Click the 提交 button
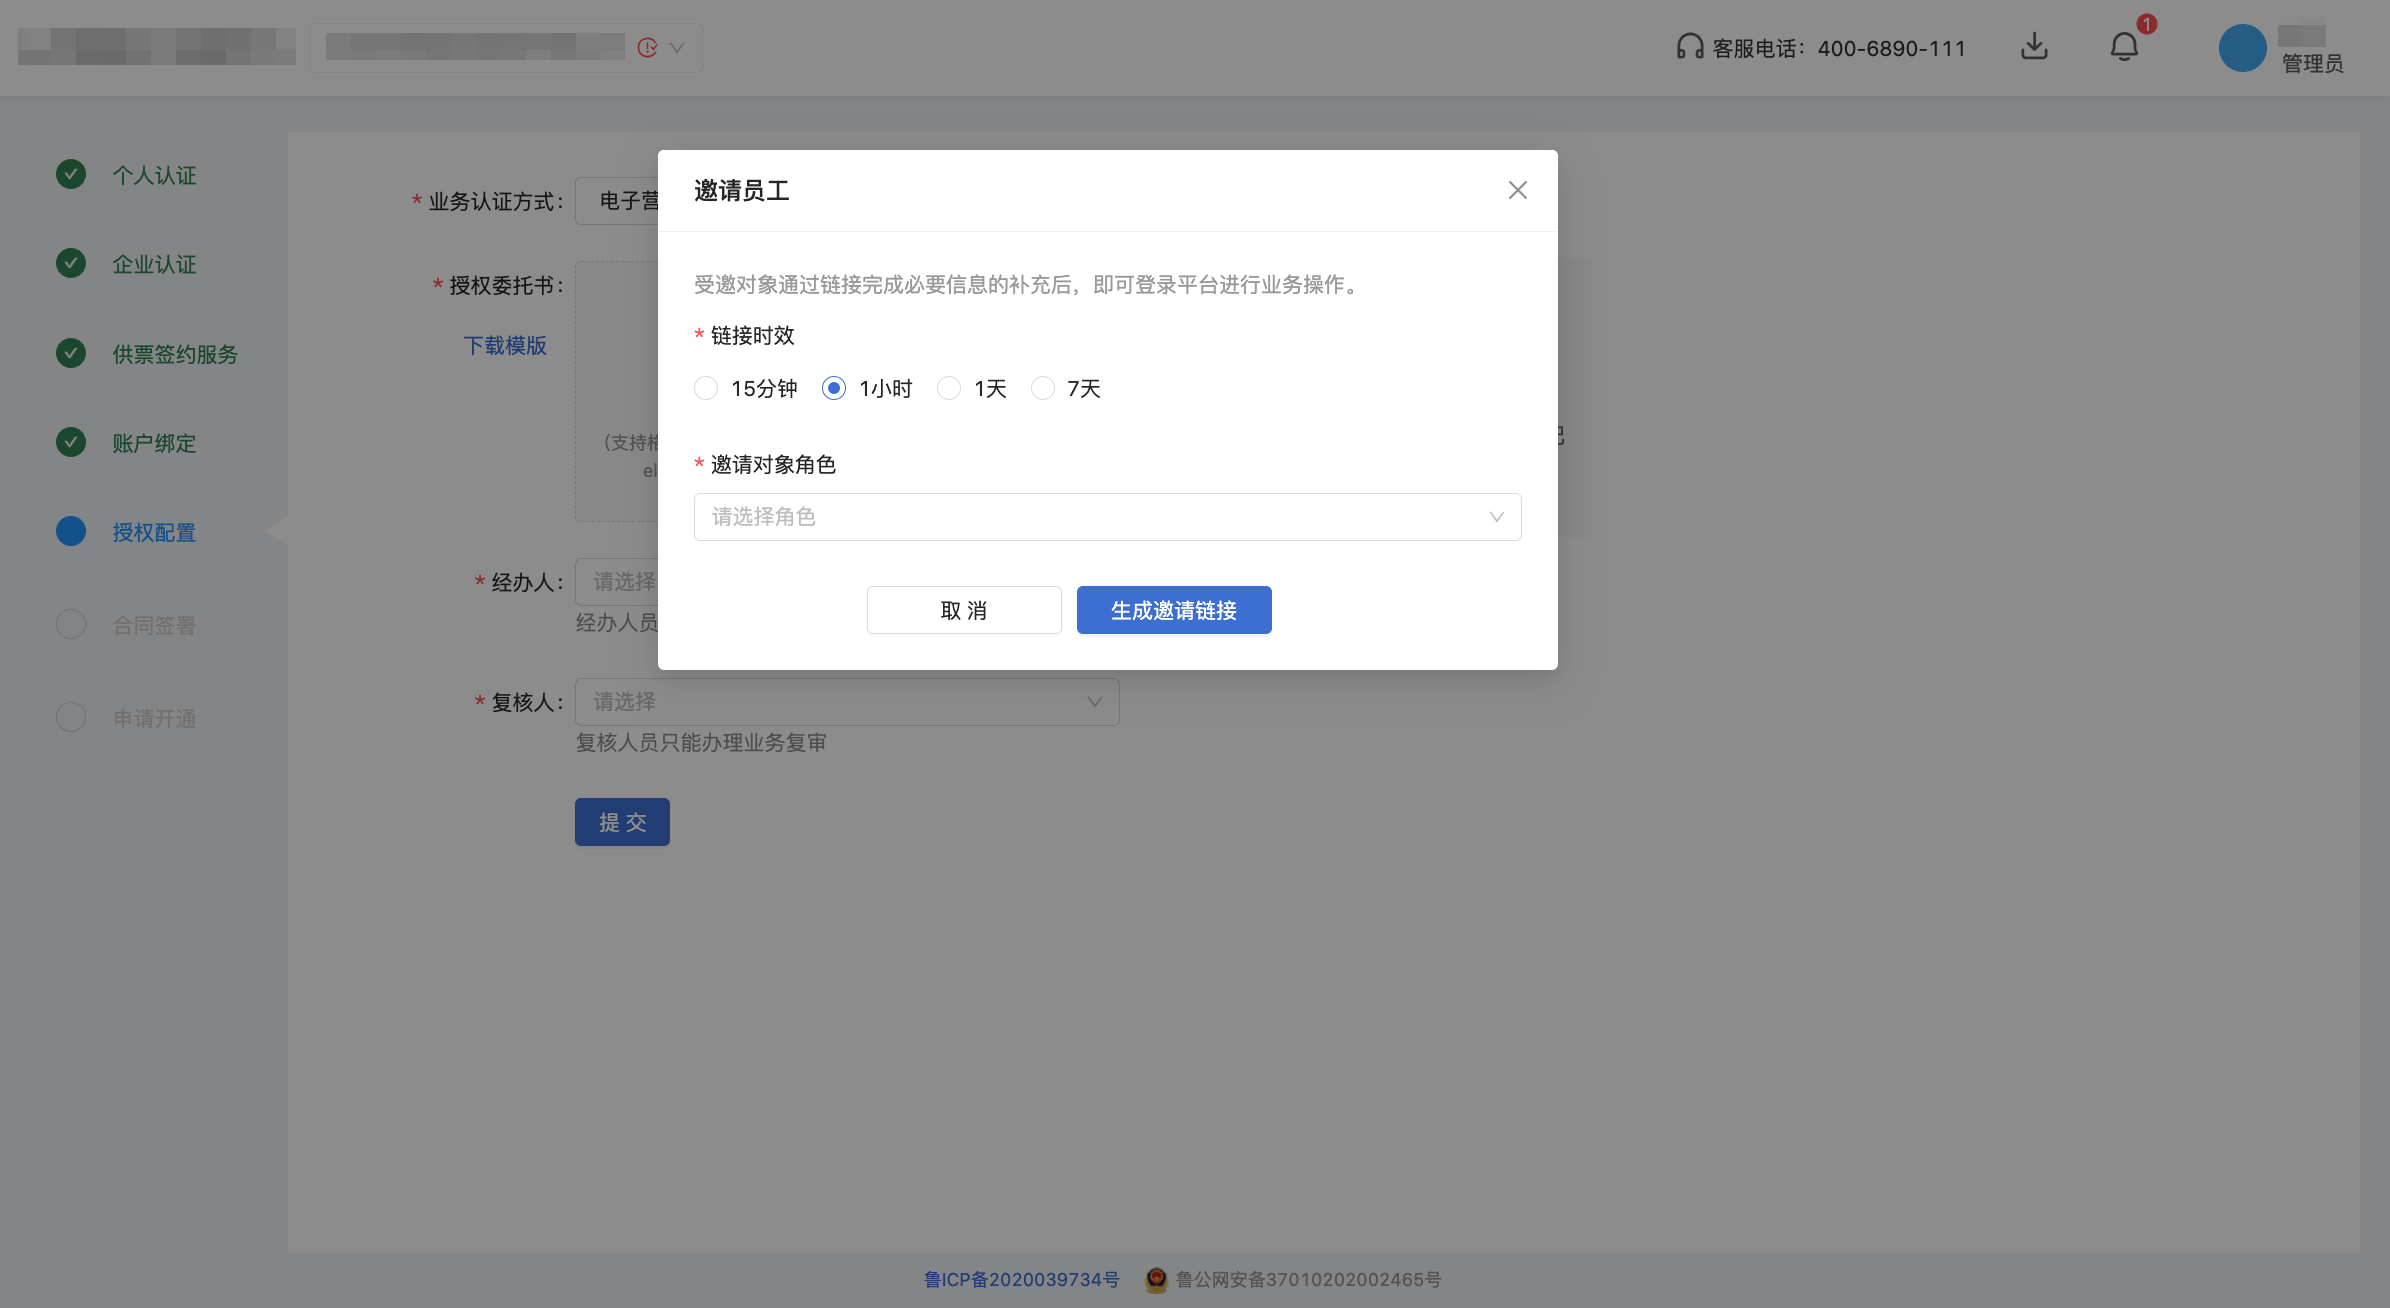The image size is (2390, 1308). tap(622, 822)
